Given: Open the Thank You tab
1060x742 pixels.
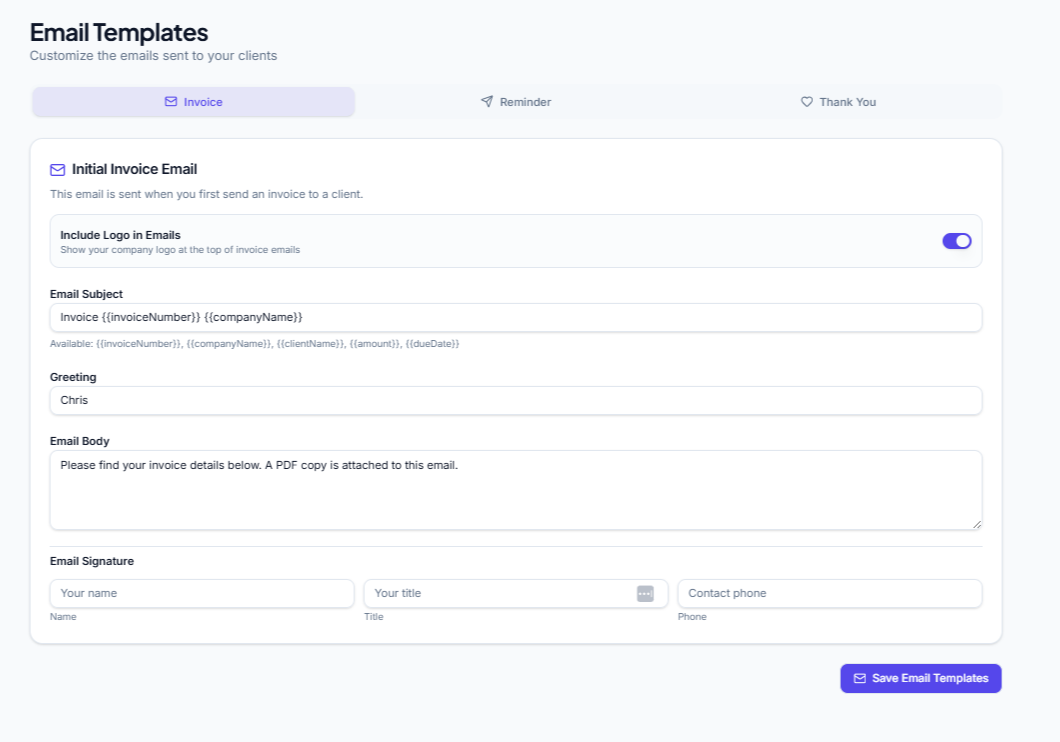Looking at the screenshot, I should (x=838, y=101).
